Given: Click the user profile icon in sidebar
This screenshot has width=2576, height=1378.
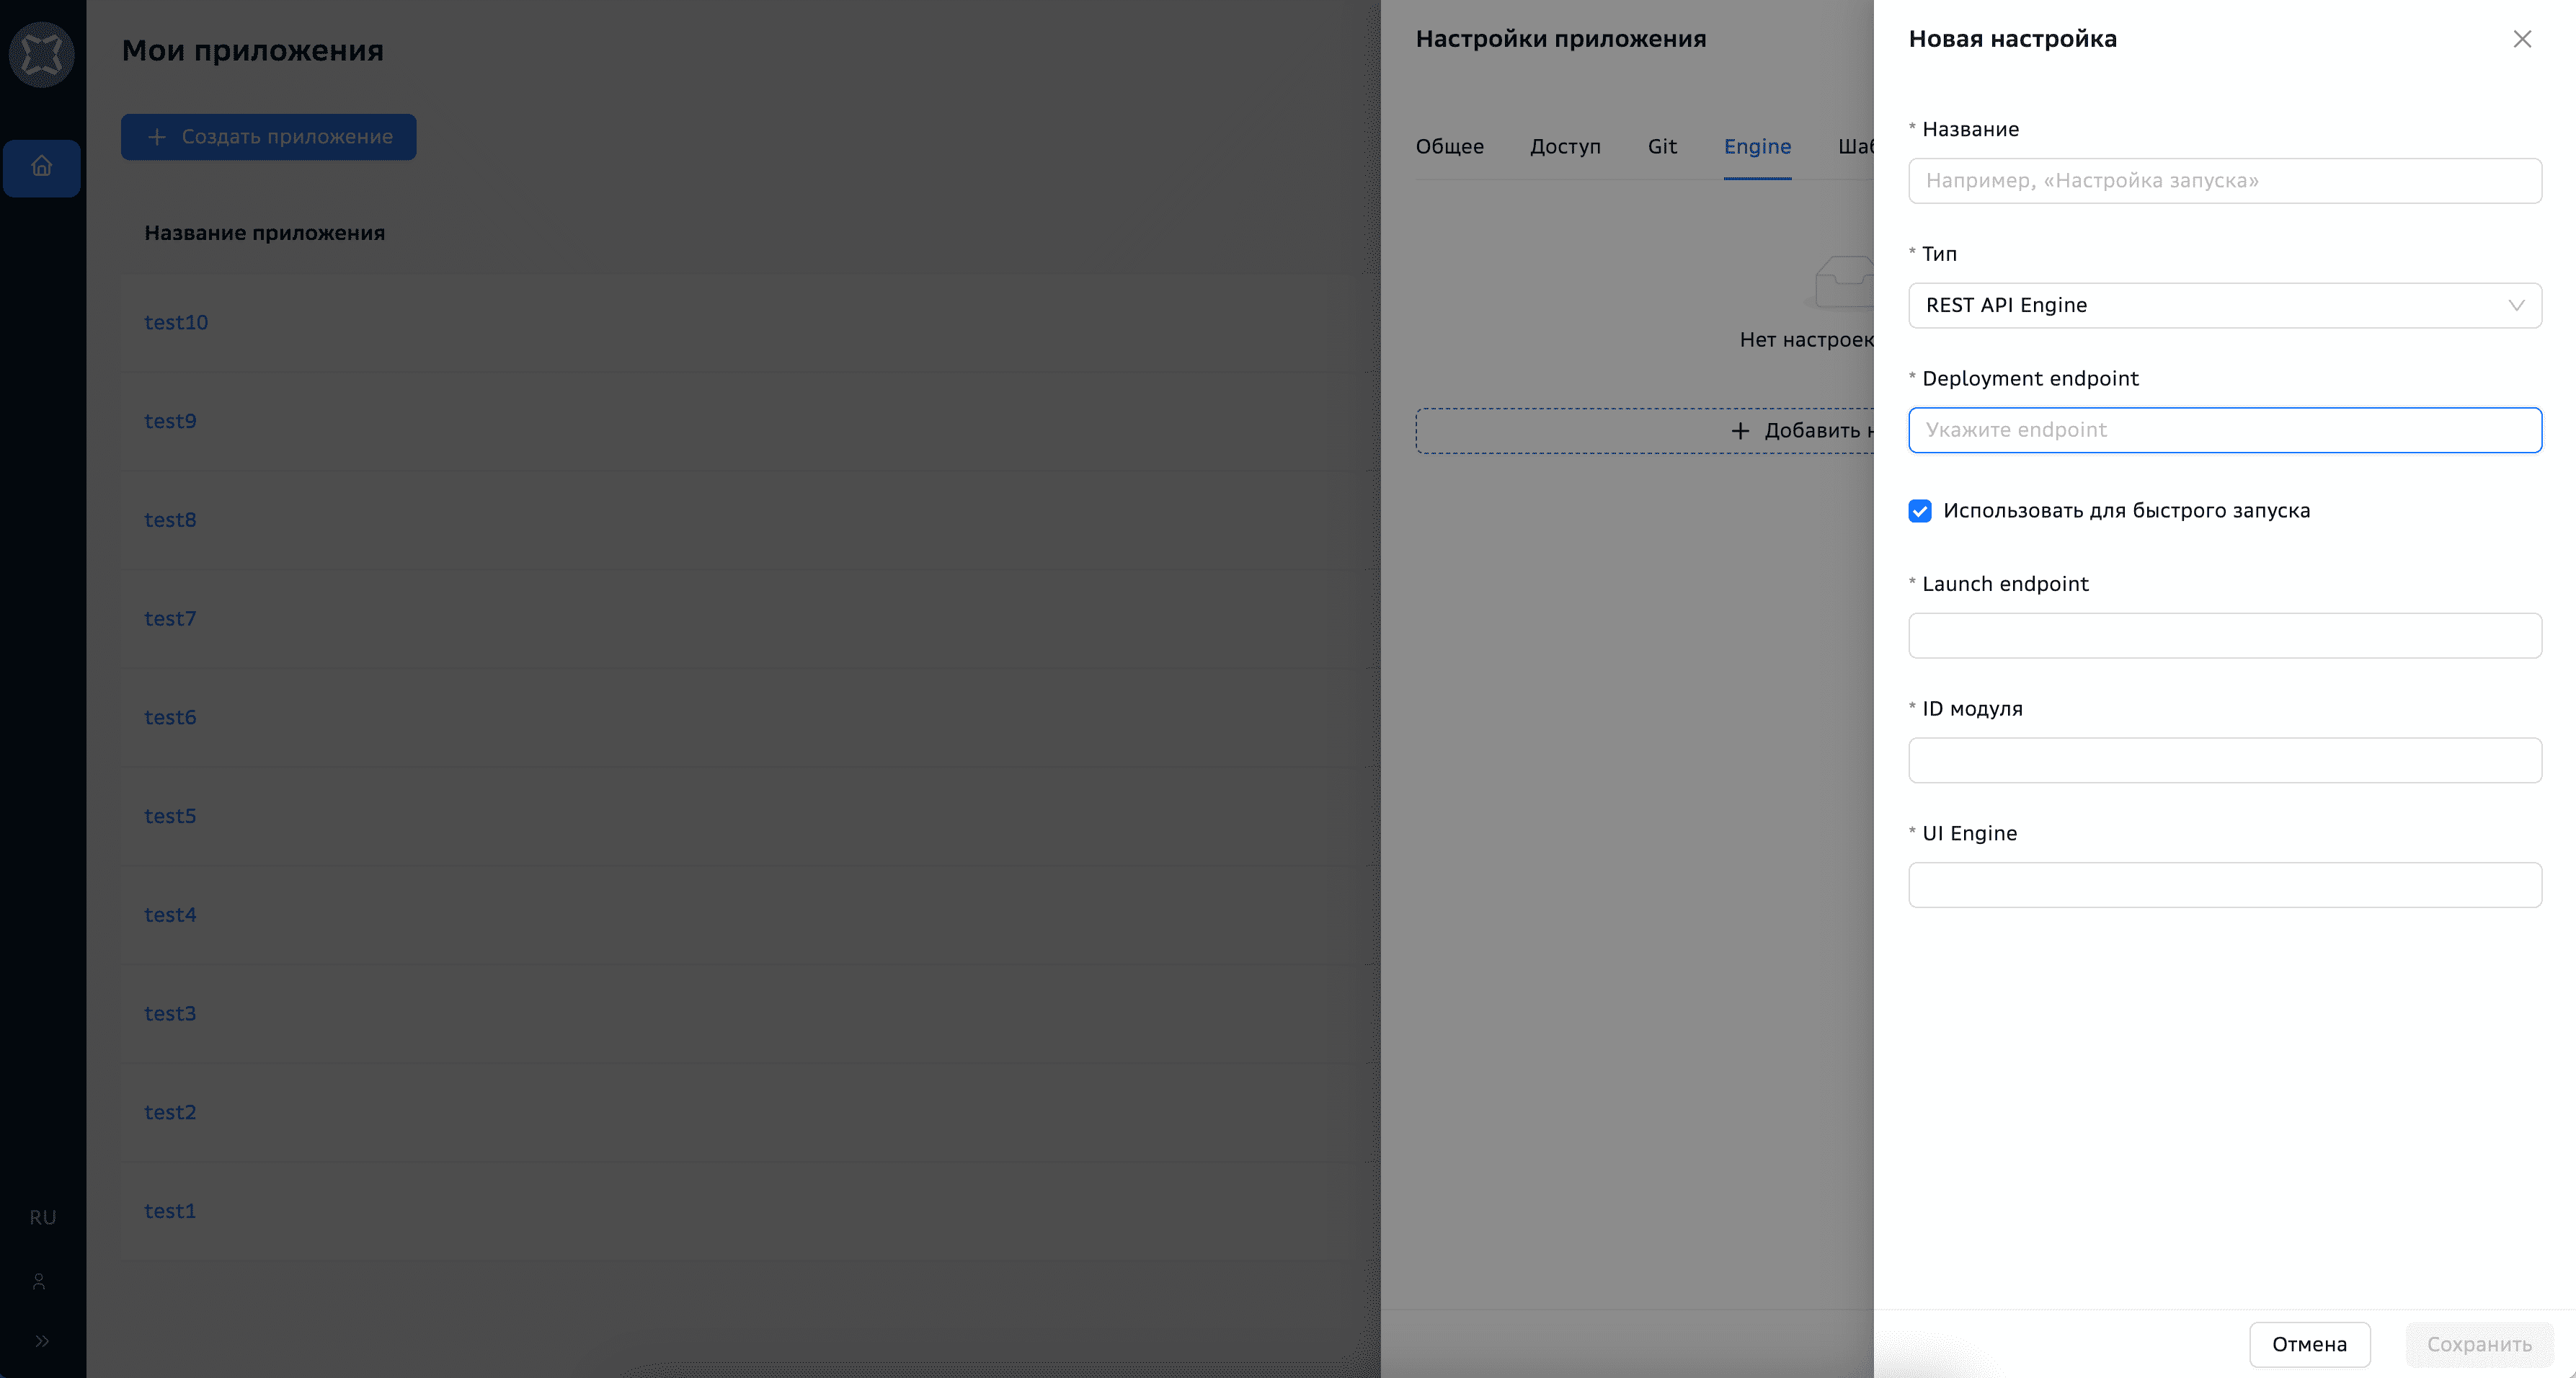Looking at the screenshot, I should click(x=40, y=1281).
